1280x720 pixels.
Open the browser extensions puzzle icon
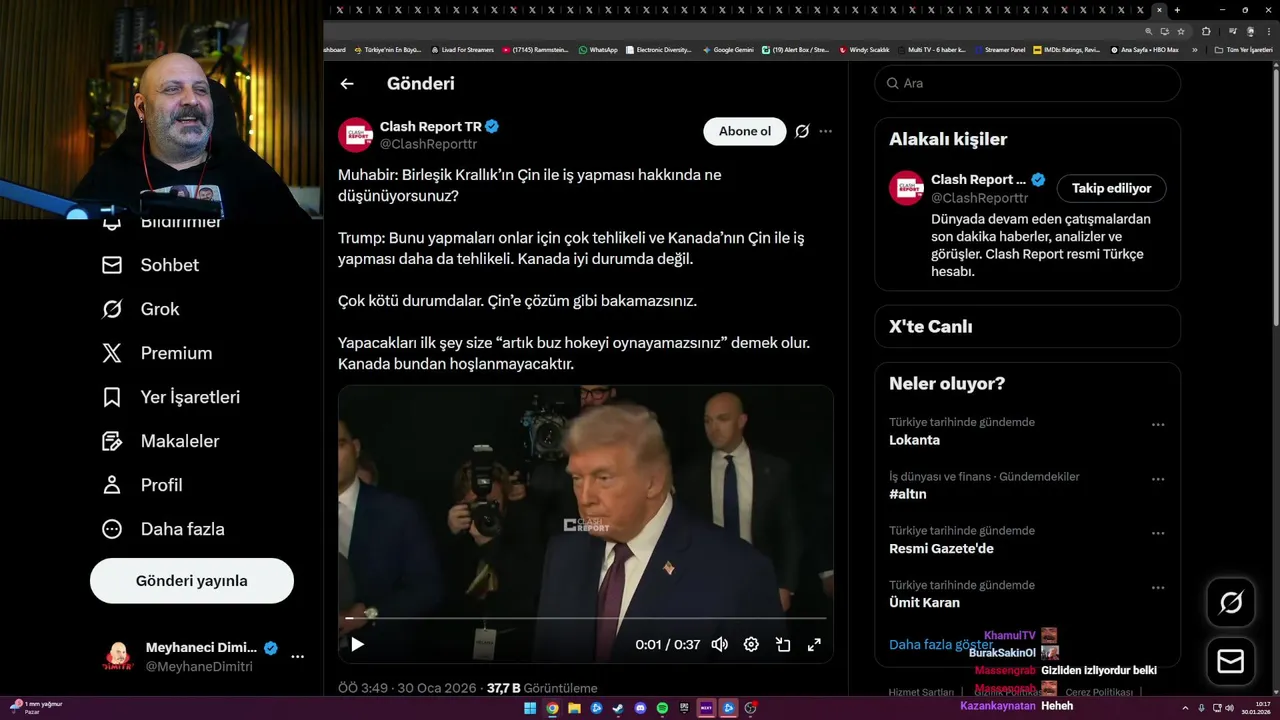pos(1205,31)
